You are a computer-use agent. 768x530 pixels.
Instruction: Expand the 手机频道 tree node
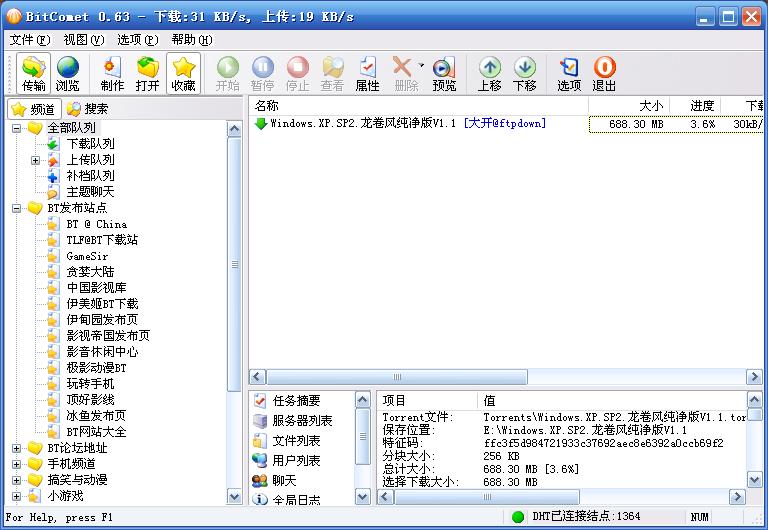16,464
